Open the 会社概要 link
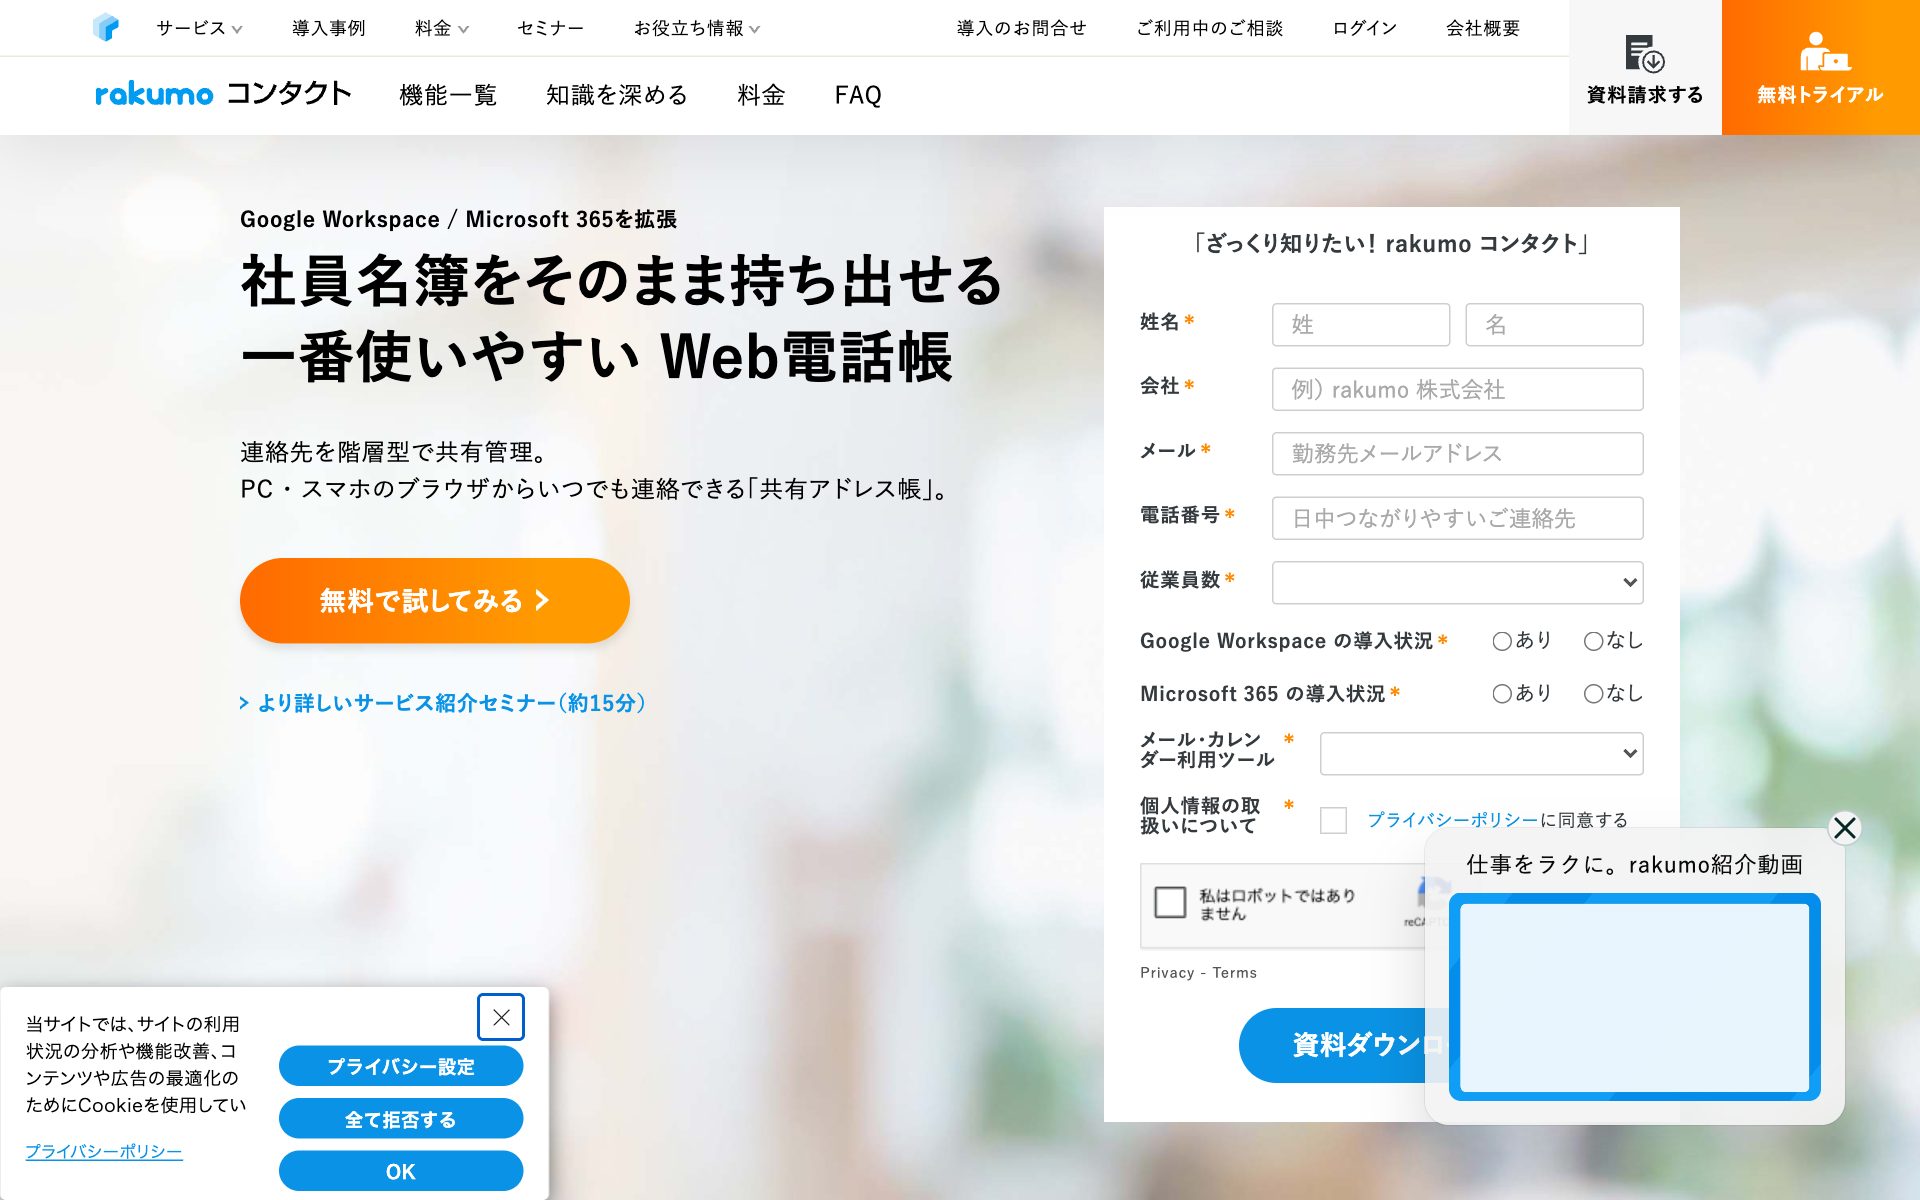The image size is (1920, 1200). [x=1483, y=28]
